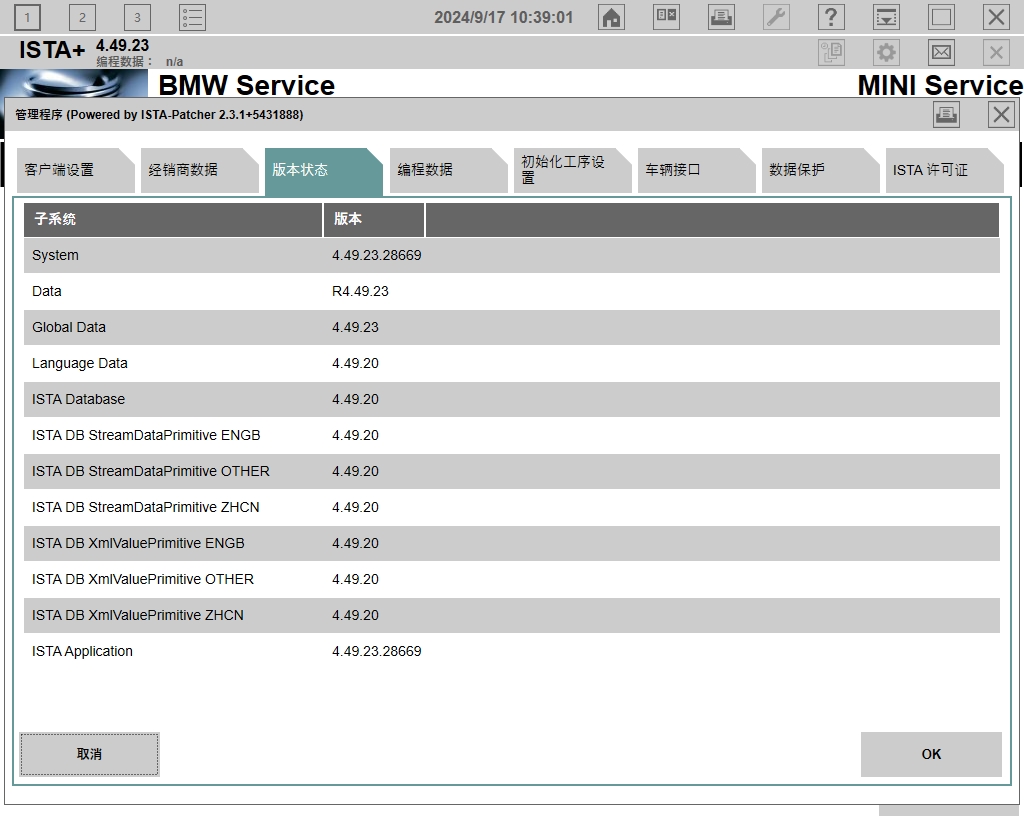The image size is (1024, 823).
Task: Click the greyed X icon in ISTA+ header
Action: [x=996, y=52]
